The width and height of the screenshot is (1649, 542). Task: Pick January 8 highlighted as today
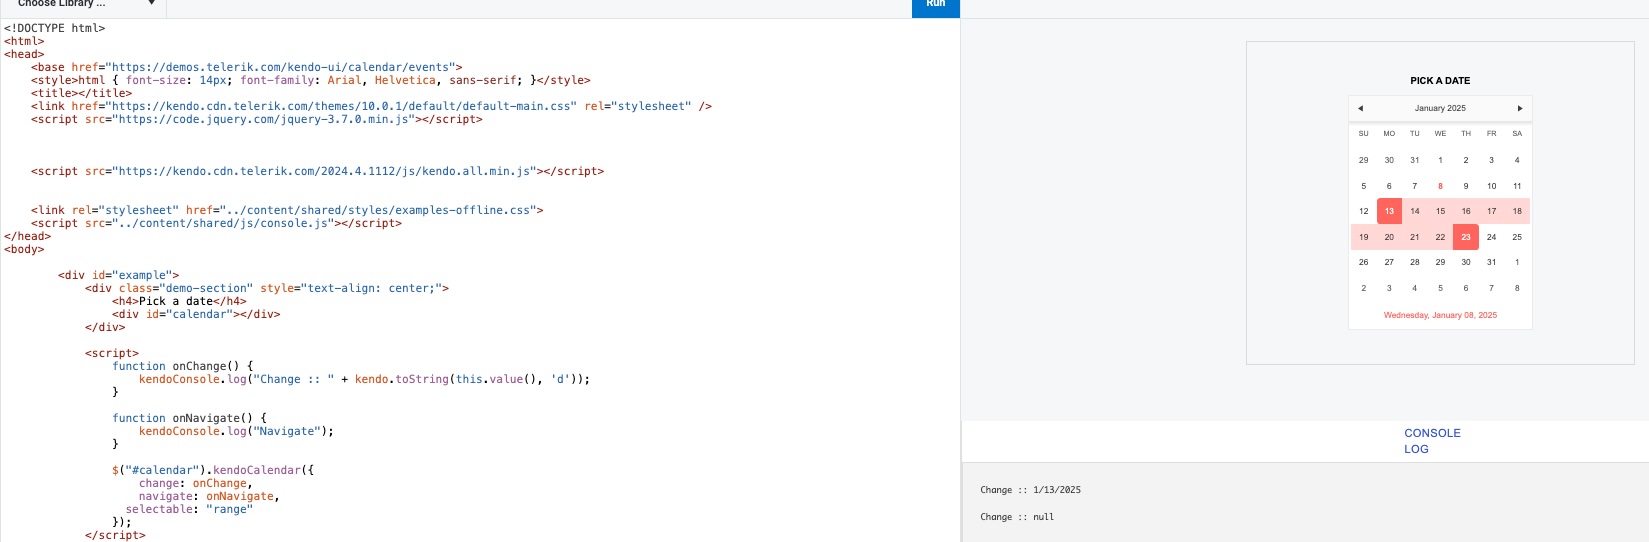pos(1440,186)
